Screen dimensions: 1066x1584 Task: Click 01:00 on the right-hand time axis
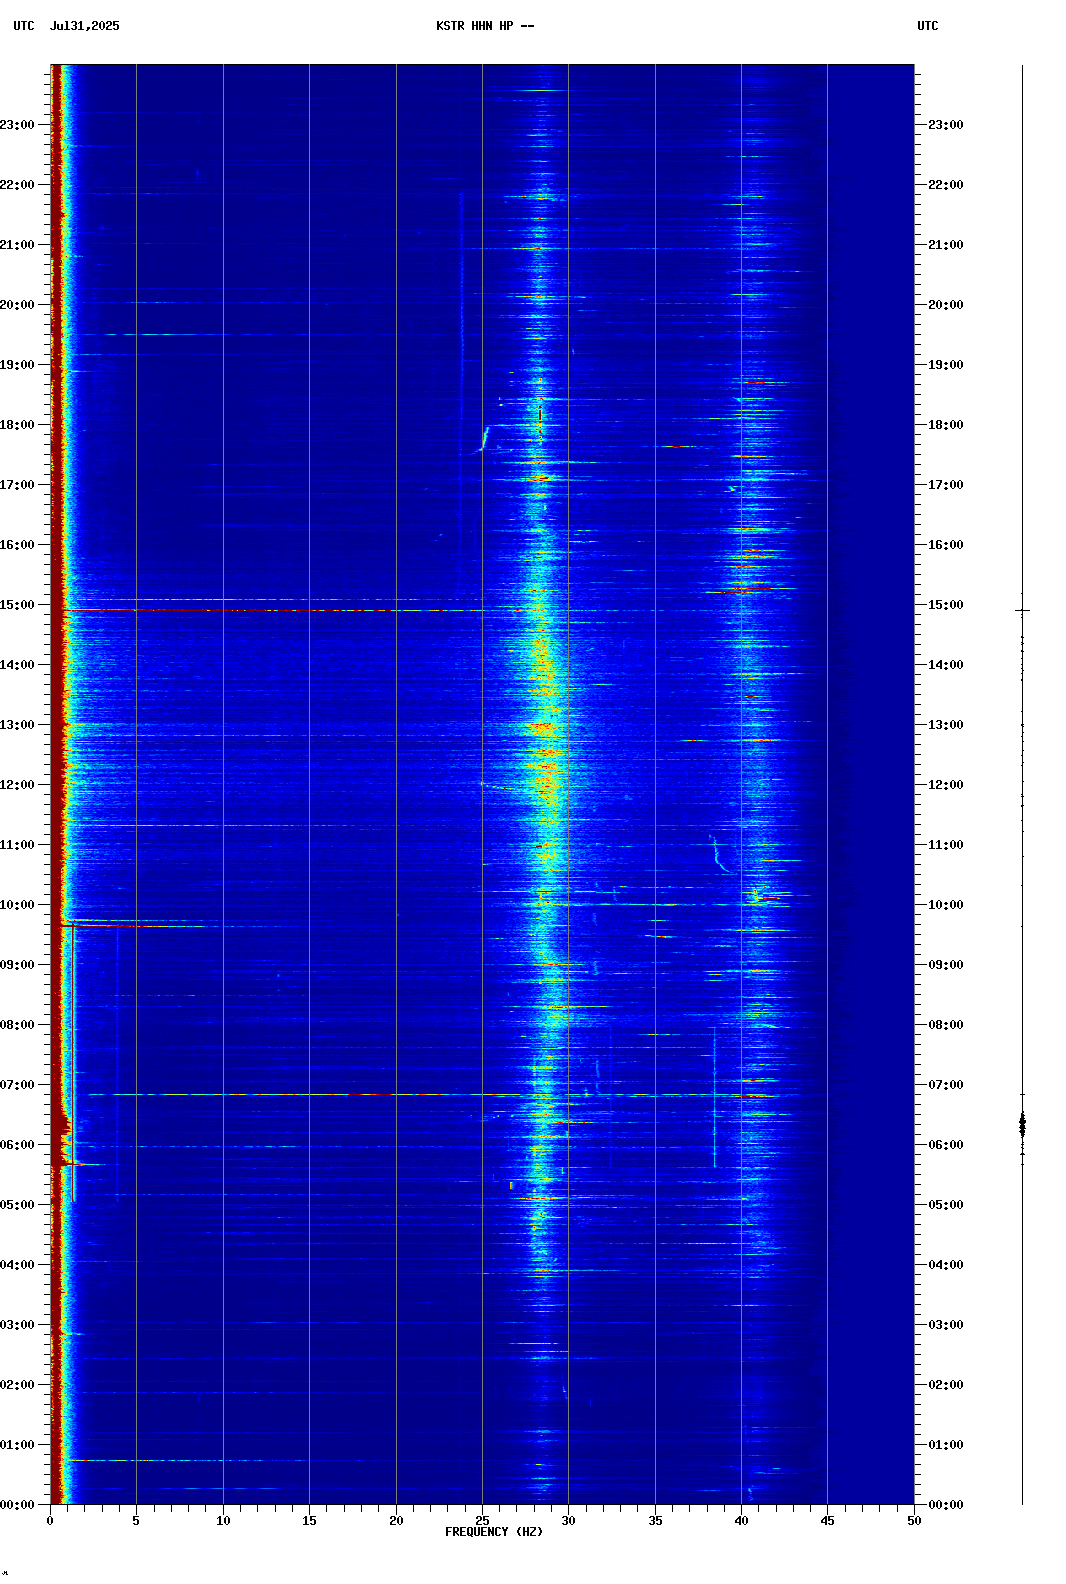[x=946, y=1445]
